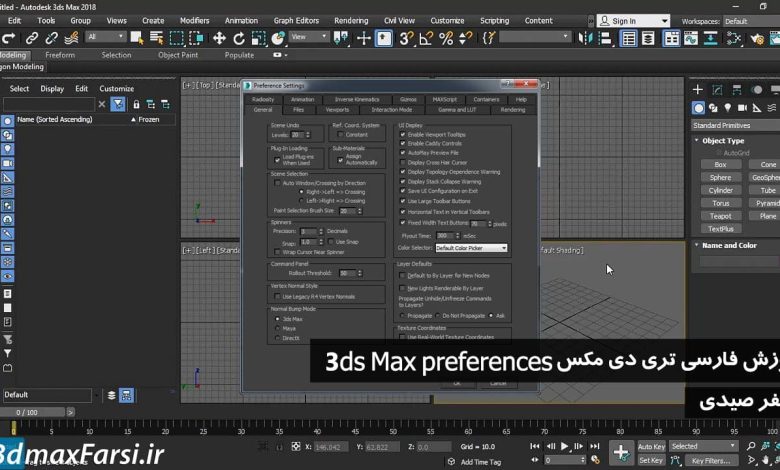Image resolution: width=780 pixels, height=470 pixels.
Task: Activate Bind to Space Warp icon
Action: click(x=72, y=38)
